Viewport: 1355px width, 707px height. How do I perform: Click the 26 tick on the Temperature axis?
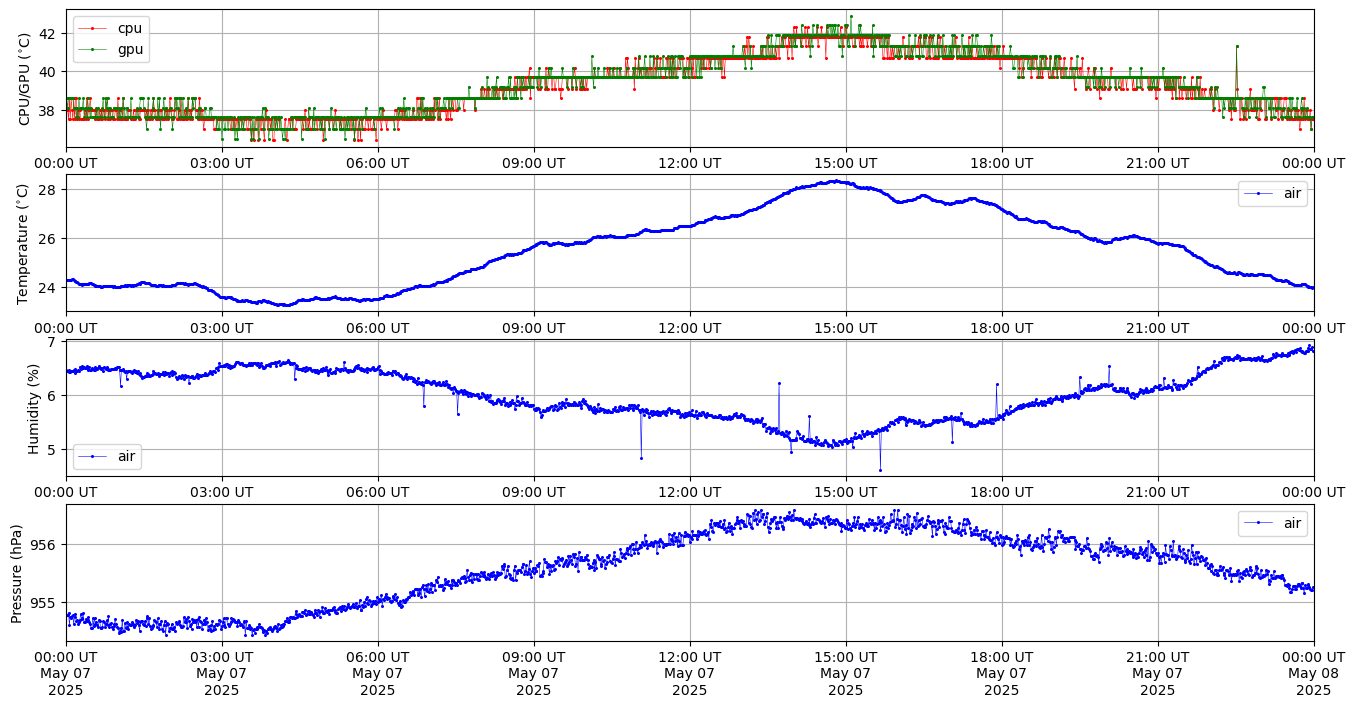[49, 239]
